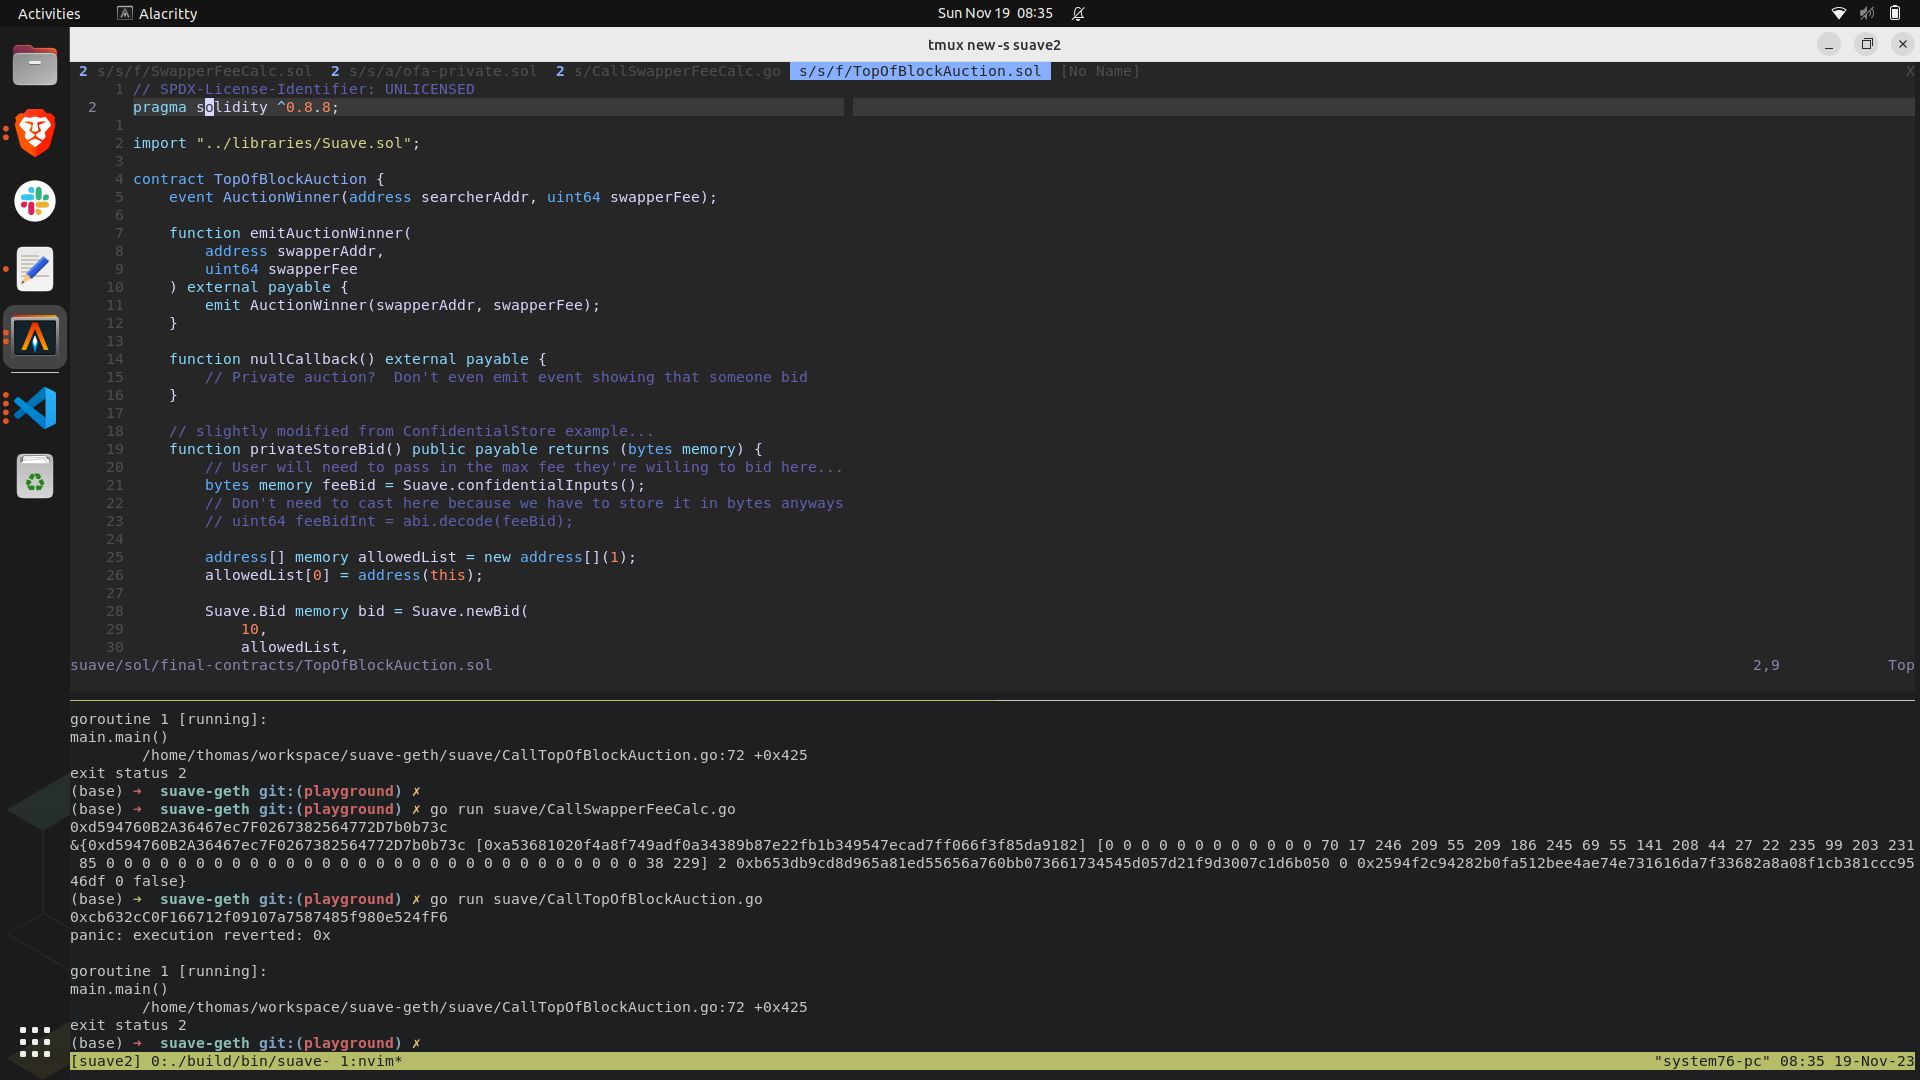Click the last "panic: execution reverted: 0x" message
1920x1080 pixels.
(x=200, y=935)
